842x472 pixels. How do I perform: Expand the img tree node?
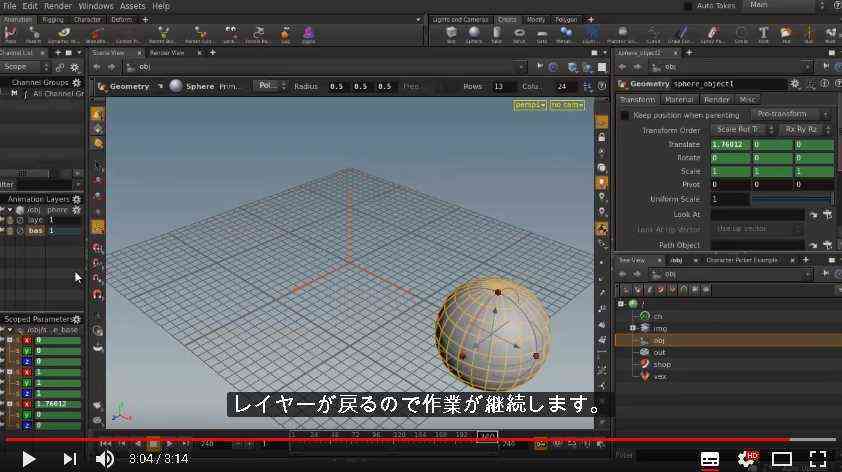[x=633, y=328]
